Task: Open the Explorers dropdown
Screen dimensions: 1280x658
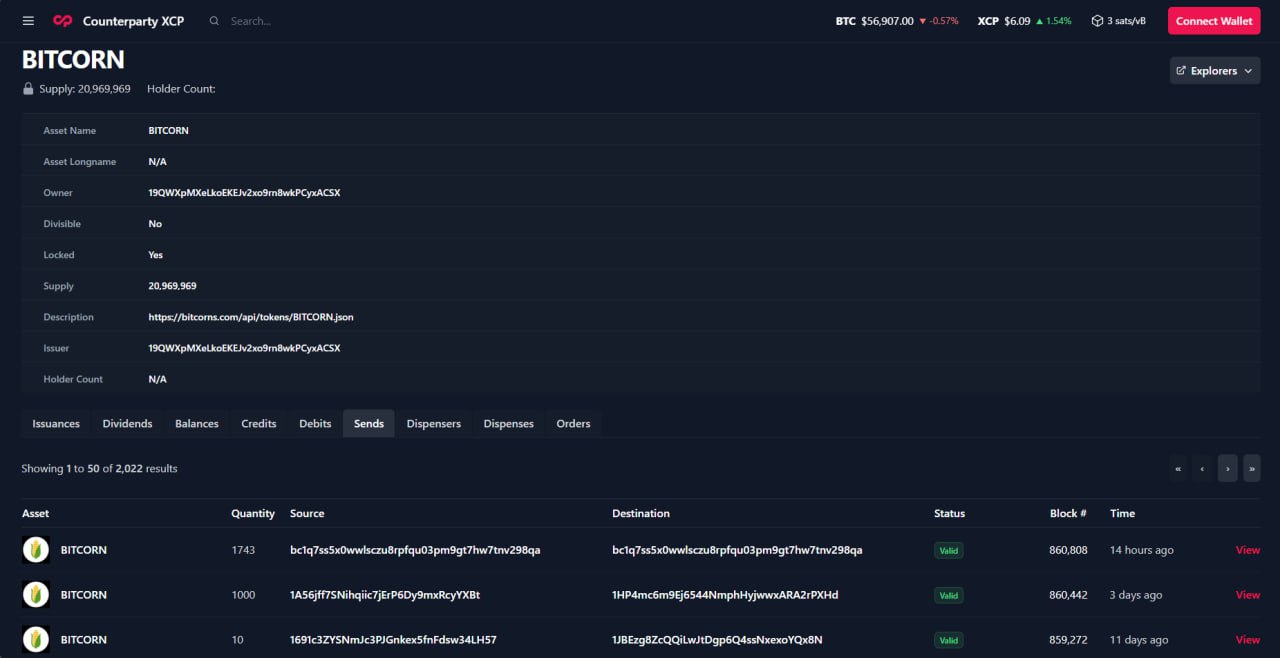Action: point(1215,71)
